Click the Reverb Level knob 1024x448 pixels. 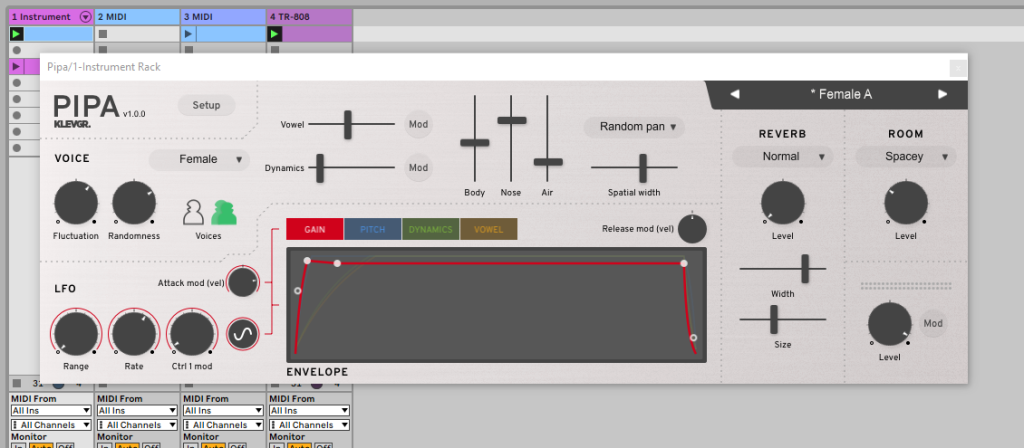pyautogui.click(x=781, y=204)
